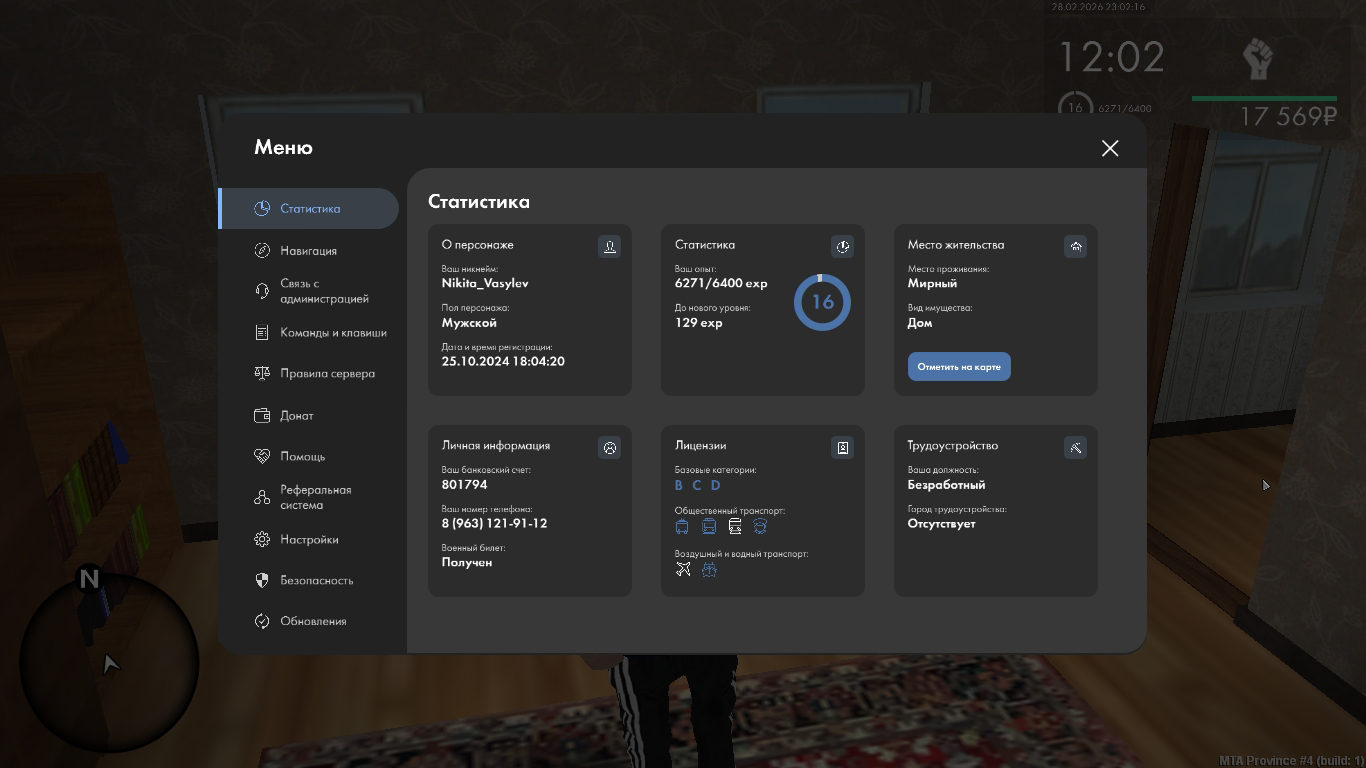
Task: Open the Реферальная система section
Action: click(x=315, y=498)
